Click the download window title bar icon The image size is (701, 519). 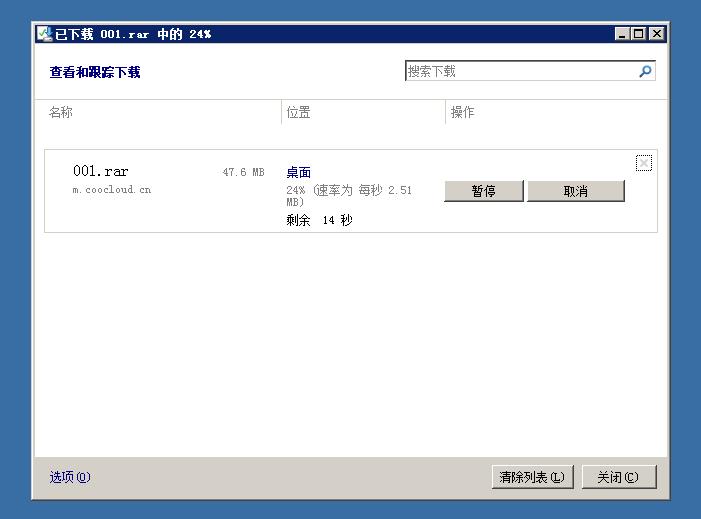point(45,34)
